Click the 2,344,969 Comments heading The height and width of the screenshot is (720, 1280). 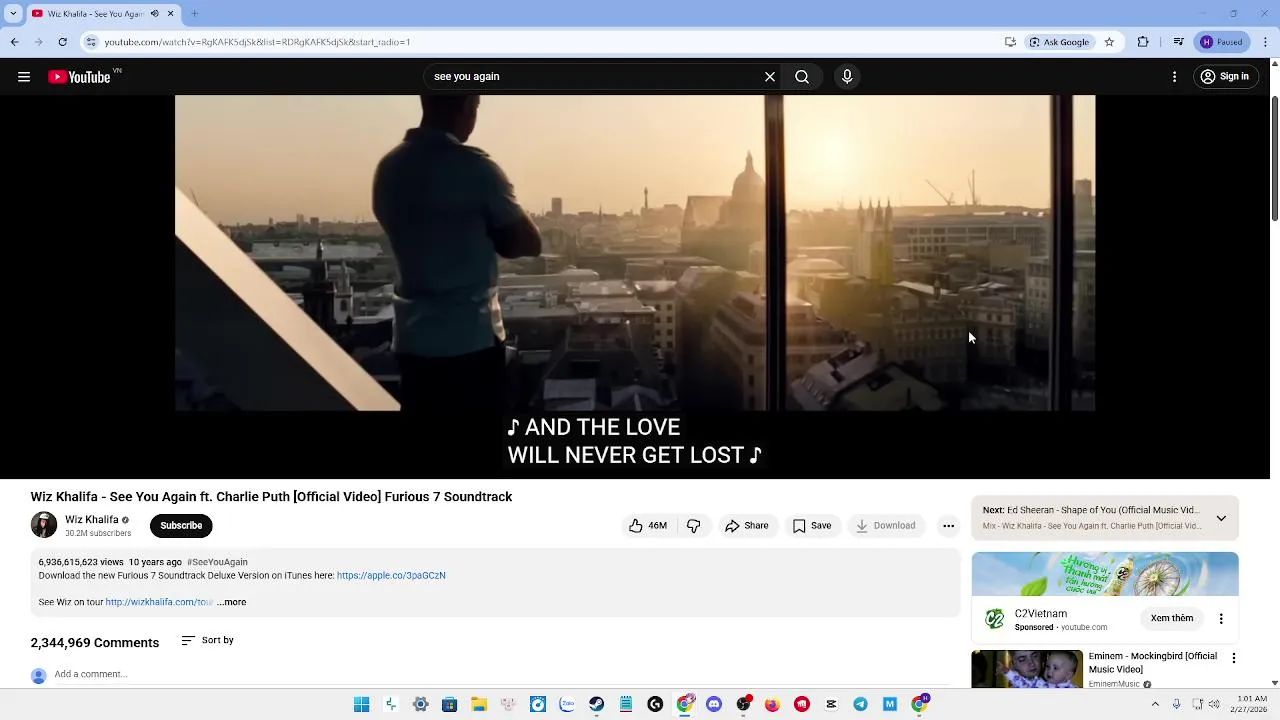pyautogui.click(x=95, y=643)
